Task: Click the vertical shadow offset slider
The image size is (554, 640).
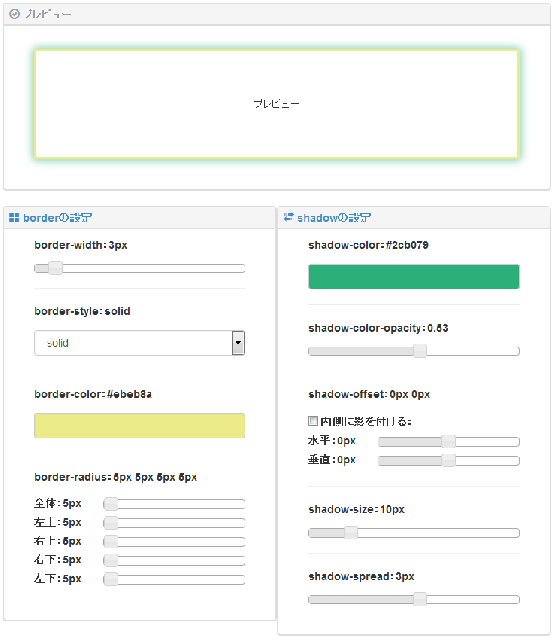Action: [x=449, y=461]
